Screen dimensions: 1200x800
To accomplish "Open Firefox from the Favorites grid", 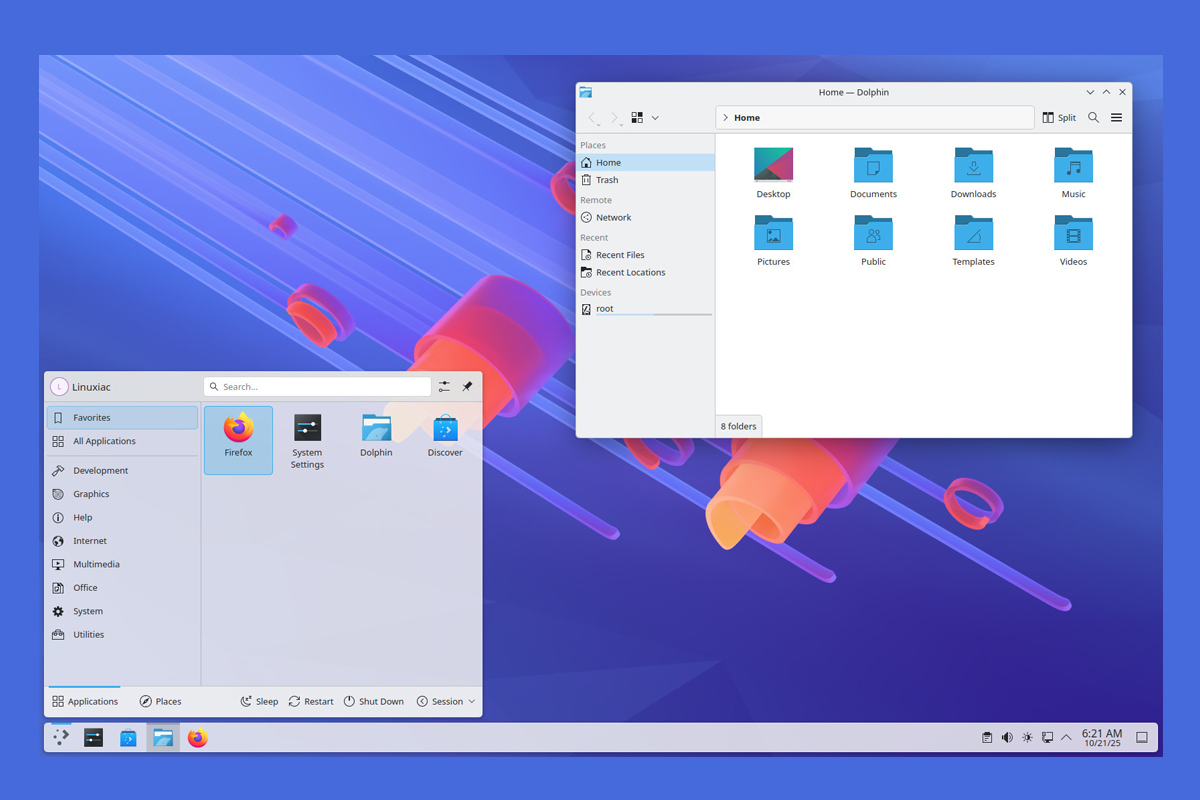I will [x=238, y=439].
